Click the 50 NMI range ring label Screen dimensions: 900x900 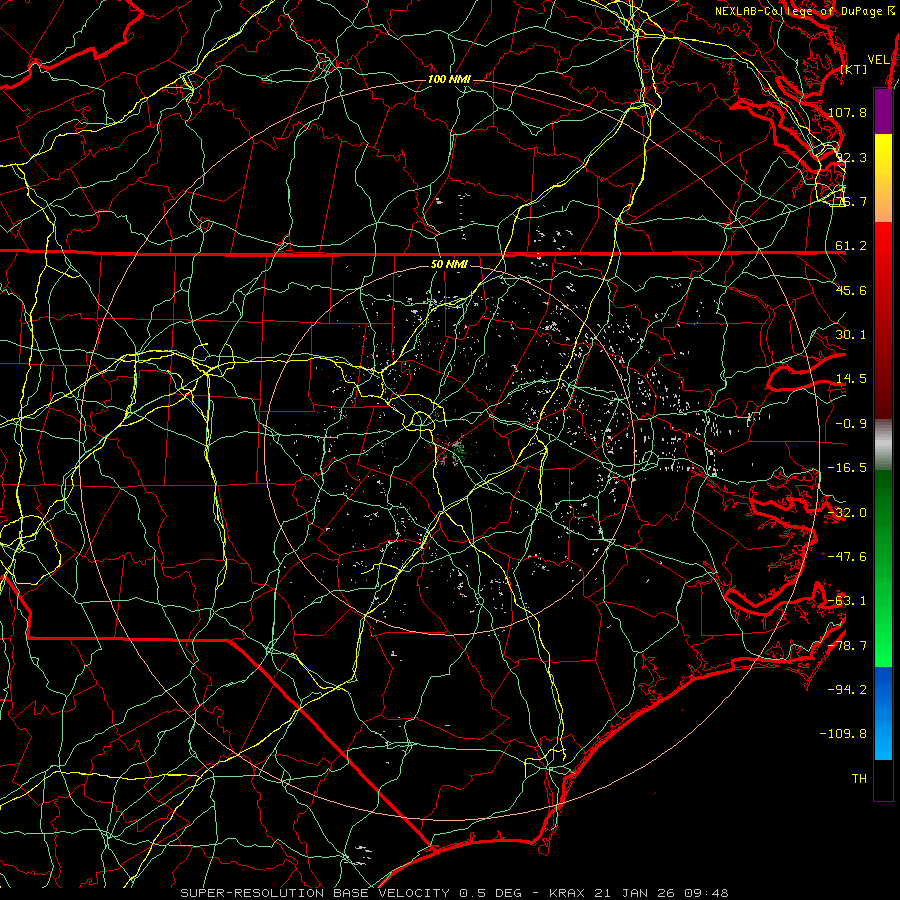(x=449, y=265)
